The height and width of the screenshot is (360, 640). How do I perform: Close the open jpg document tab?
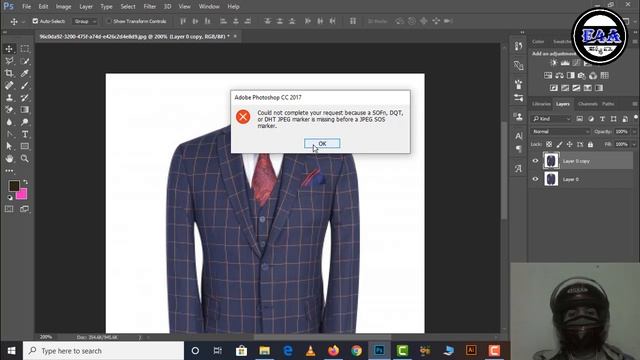pyautogui.click(x=235, y=36)
